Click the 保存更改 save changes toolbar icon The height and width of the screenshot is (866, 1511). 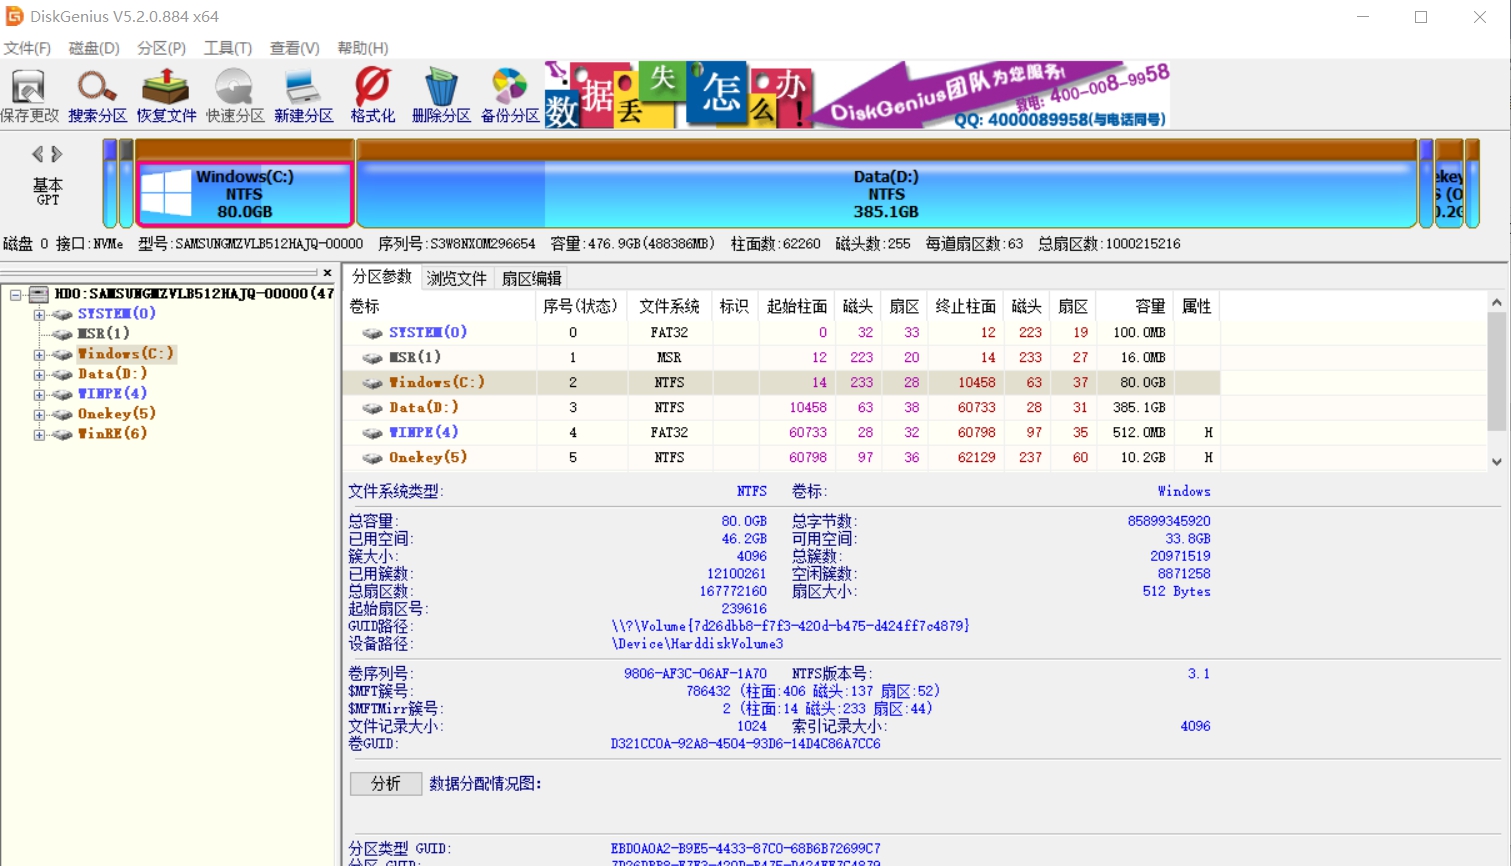tap(29, 96)
